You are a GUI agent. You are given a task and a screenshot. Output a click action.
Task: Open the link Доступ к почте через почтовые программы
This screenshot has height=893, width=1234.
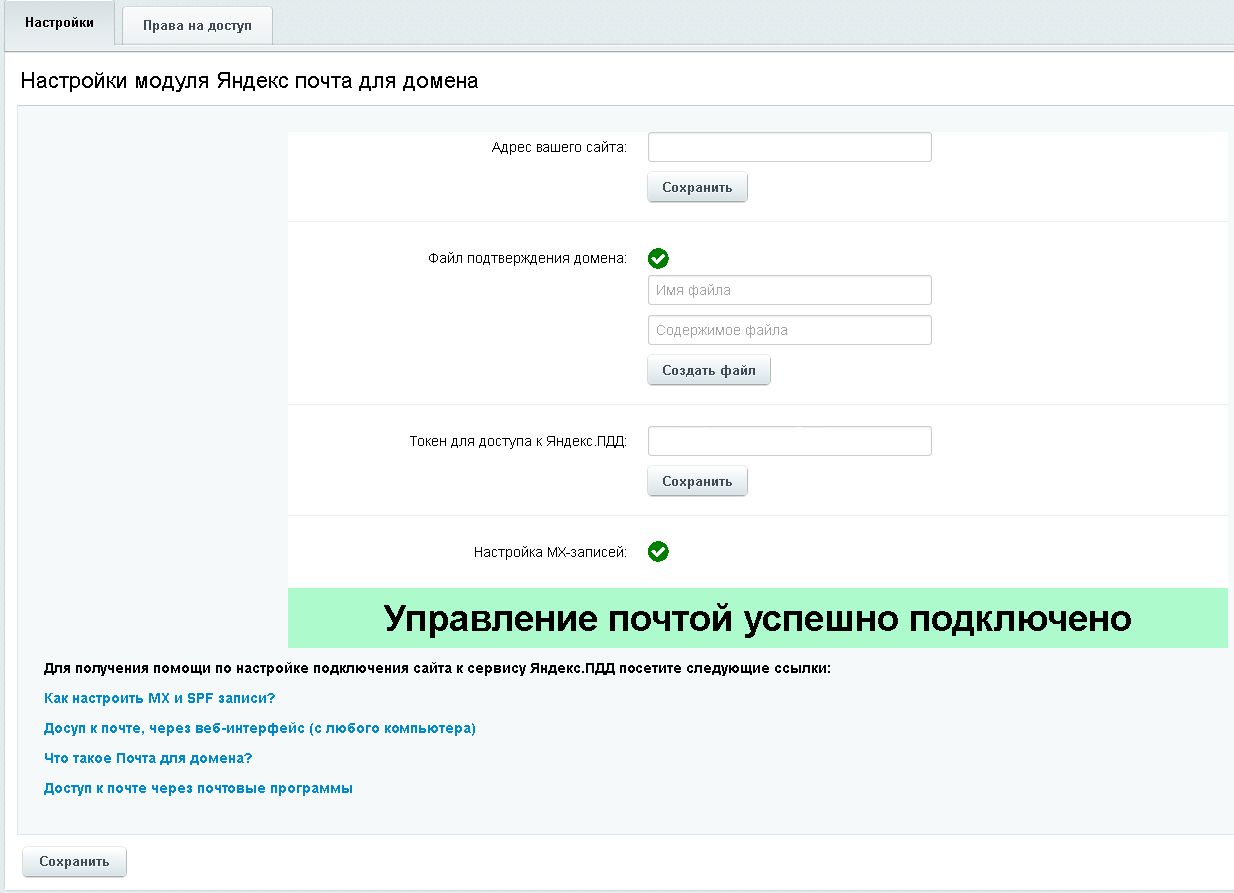(197, 787)
